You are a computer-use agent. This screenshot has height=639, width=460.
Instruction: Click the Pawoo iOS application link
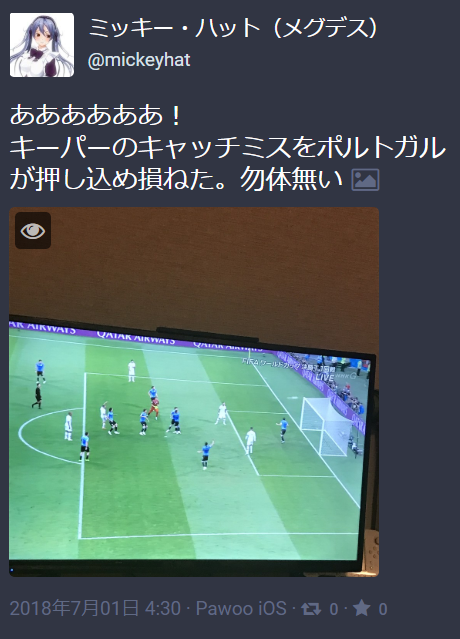(241, 608)
